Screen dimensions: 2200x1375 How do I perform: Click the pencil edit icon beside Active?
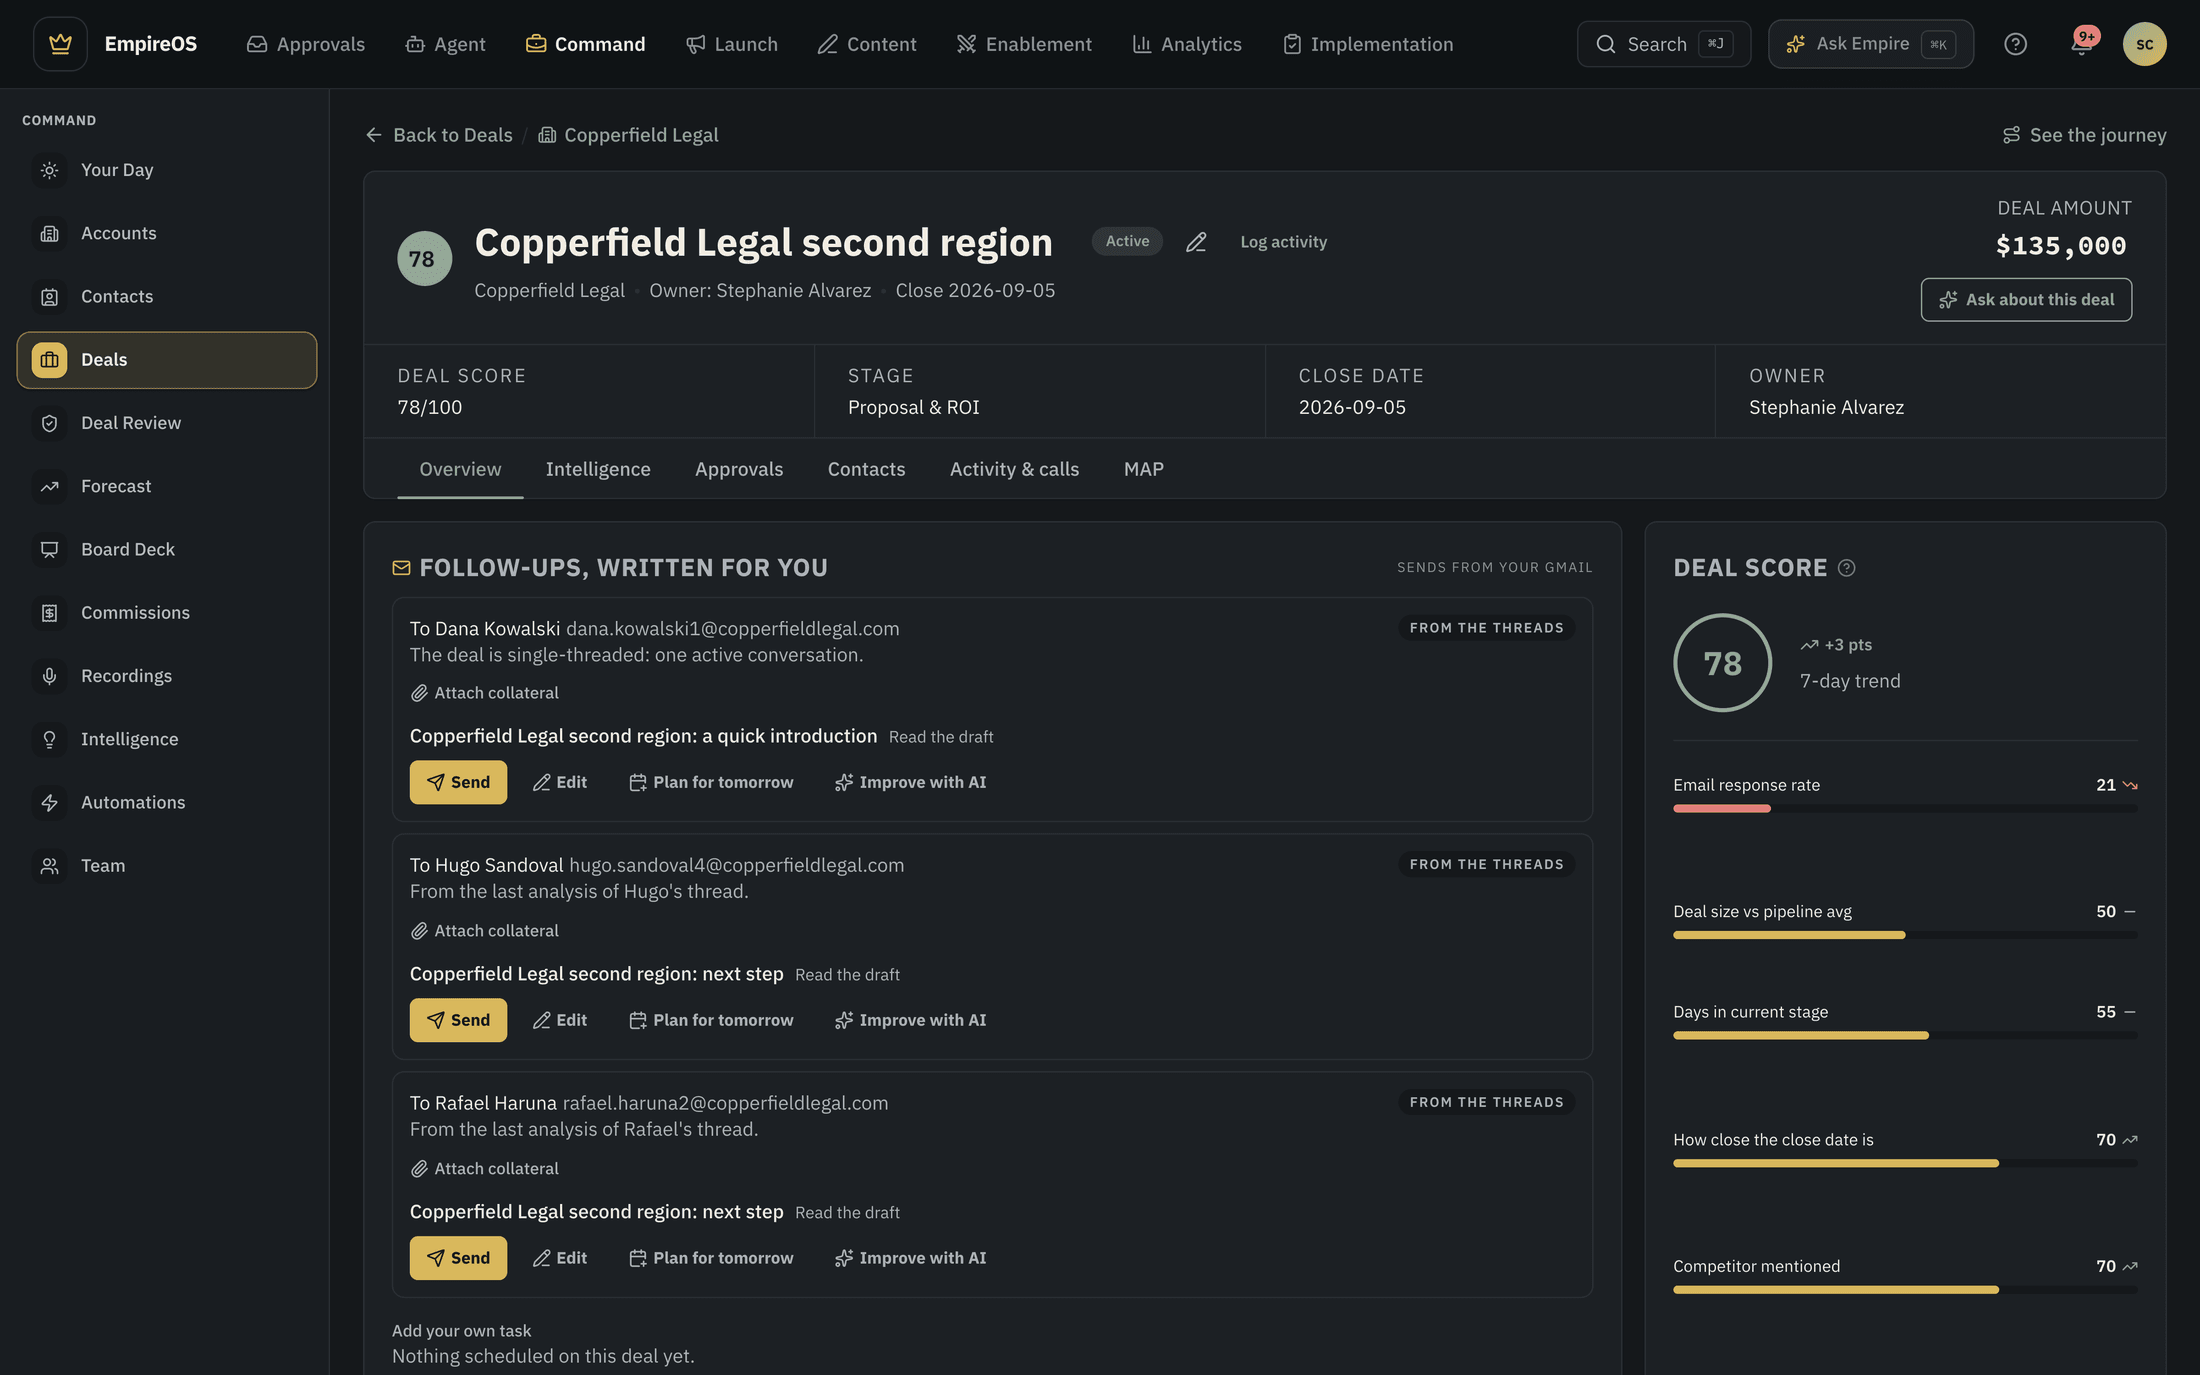[x=1196, y=242]
